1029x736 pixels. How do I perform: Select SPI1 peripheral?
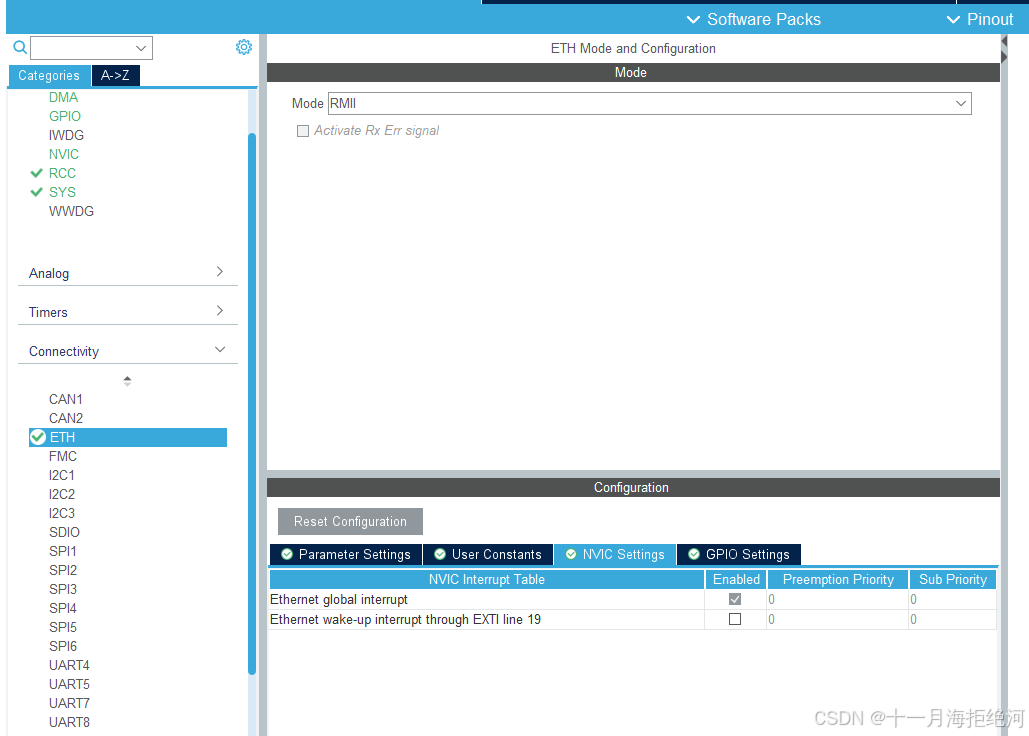click(x=63, y=551)
